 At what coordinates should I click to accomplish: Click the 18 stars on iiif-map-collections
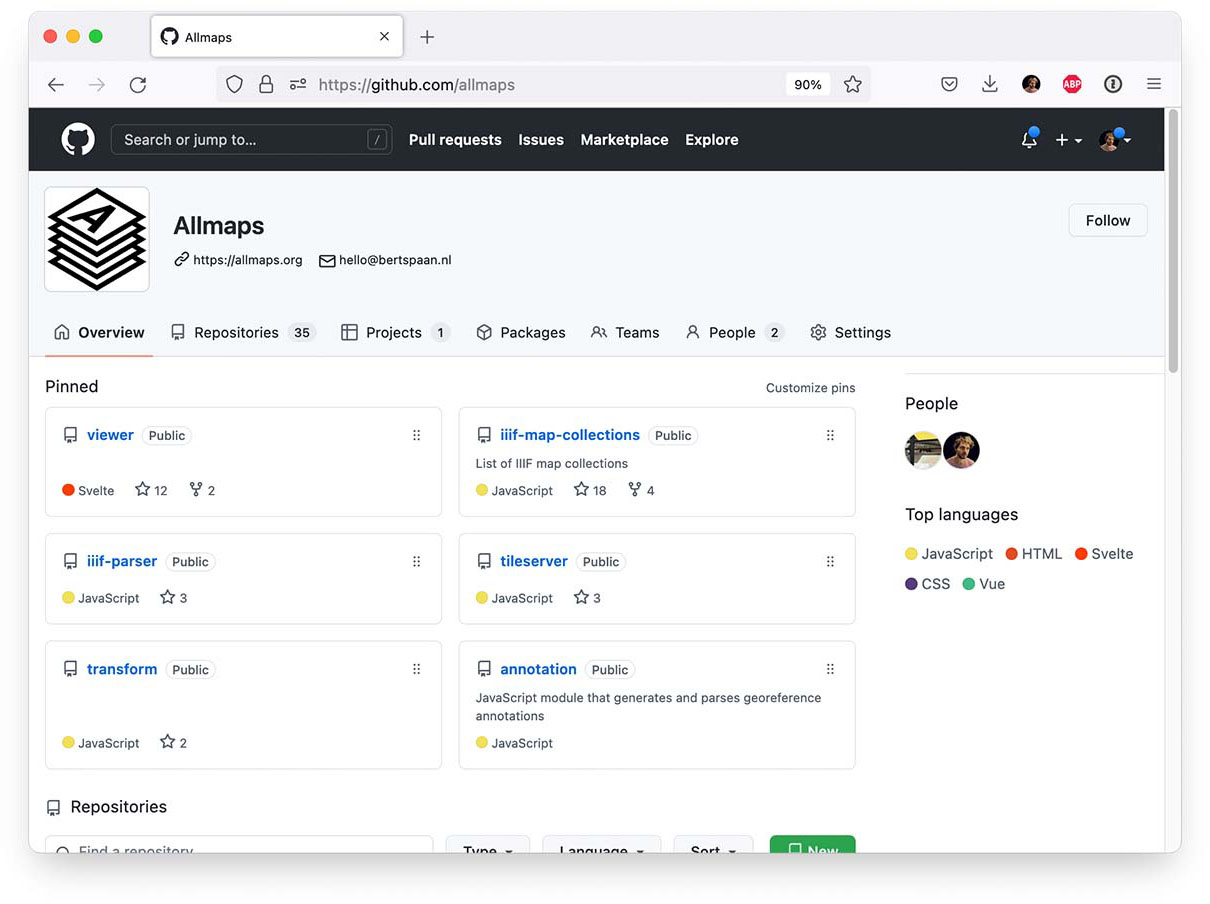click(x=590, y=490)
